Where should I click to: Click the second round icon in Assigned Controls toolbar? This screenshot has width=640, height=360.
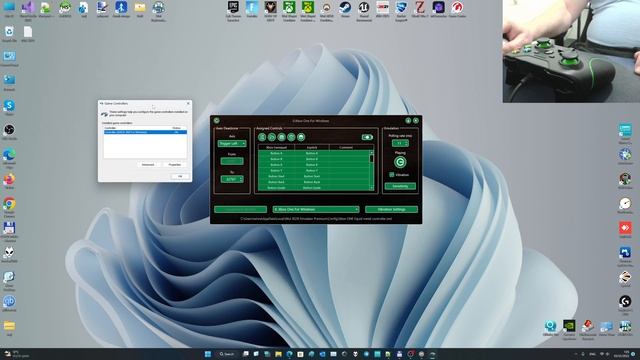point(272,137)
